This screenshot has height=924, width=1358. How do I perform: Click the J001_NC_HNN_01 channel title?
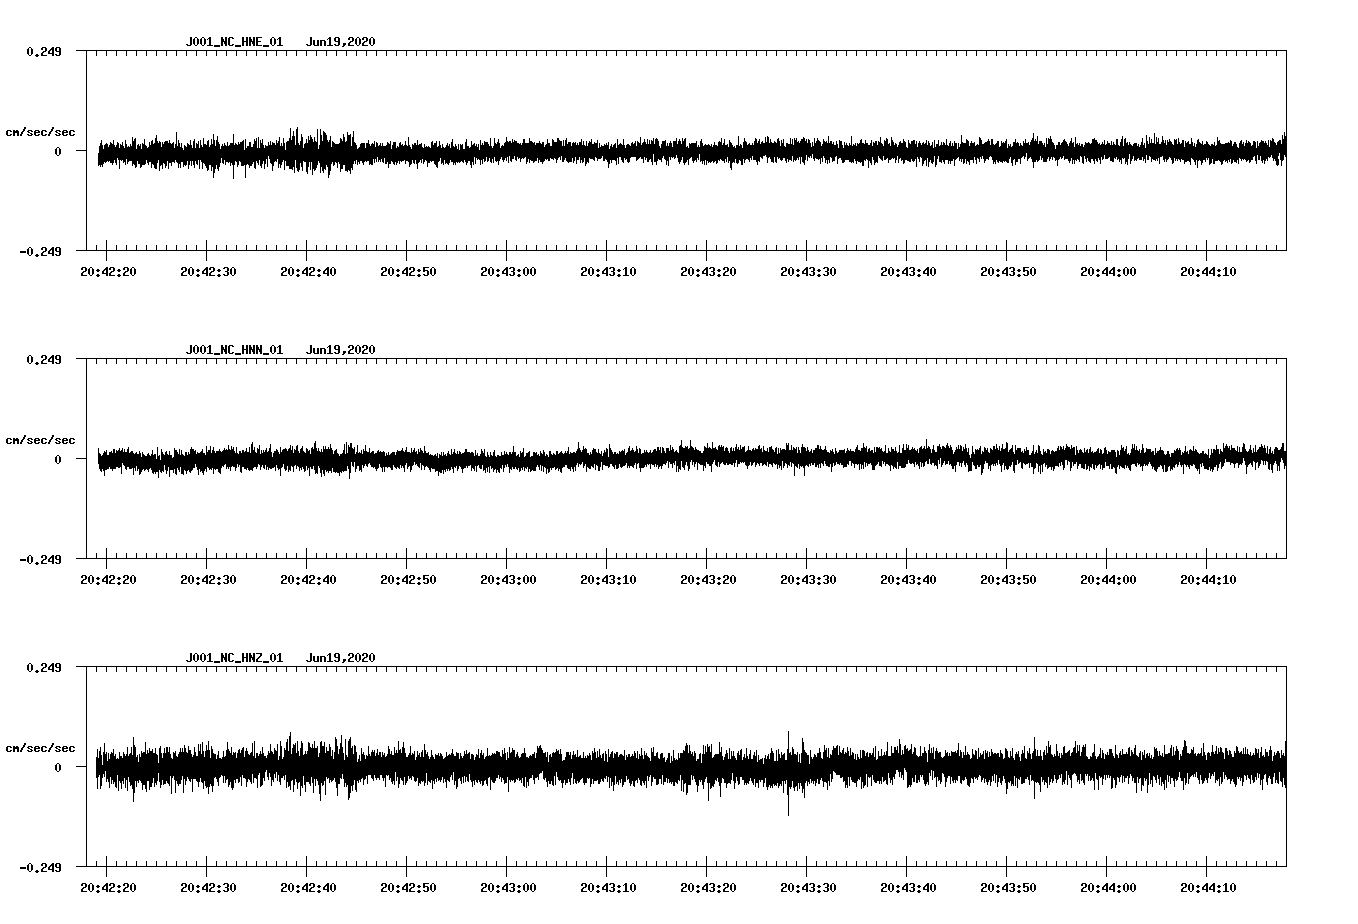point(234,350)
